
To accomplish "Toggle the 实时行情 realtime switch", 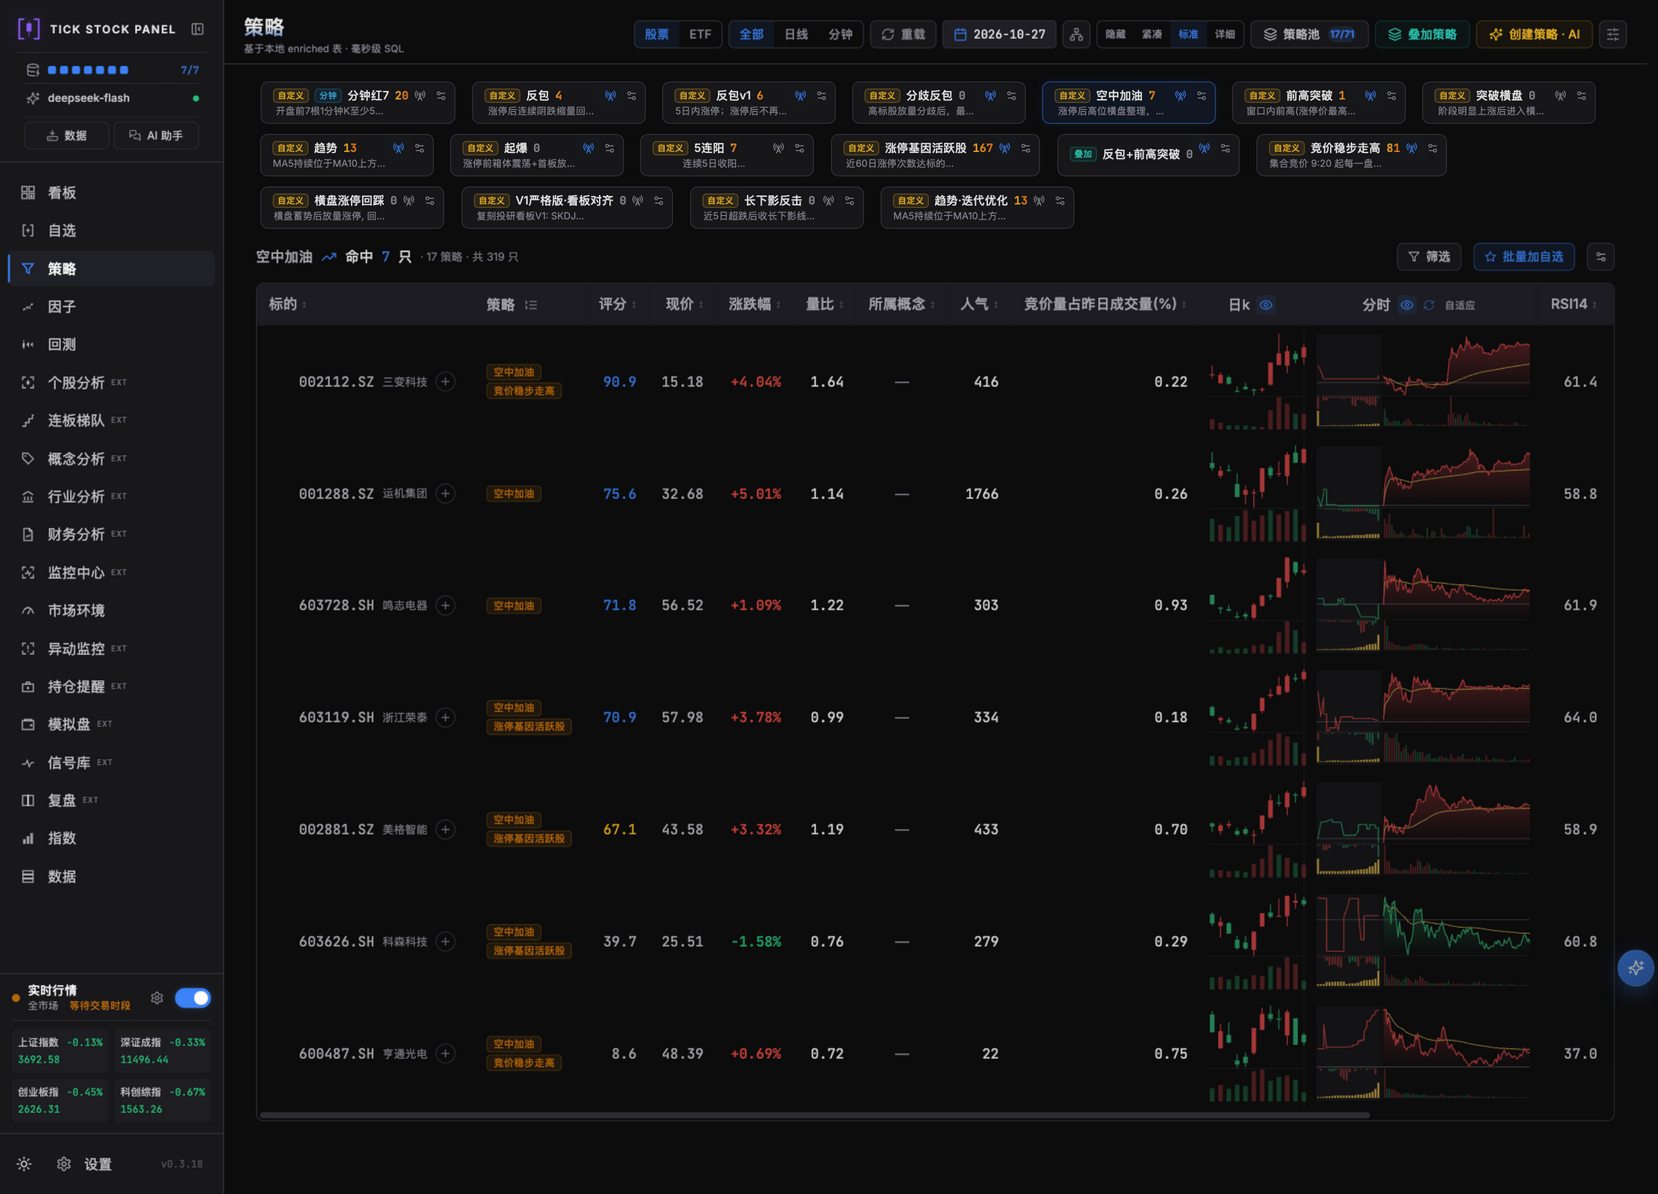I will [x=193, y=998].
